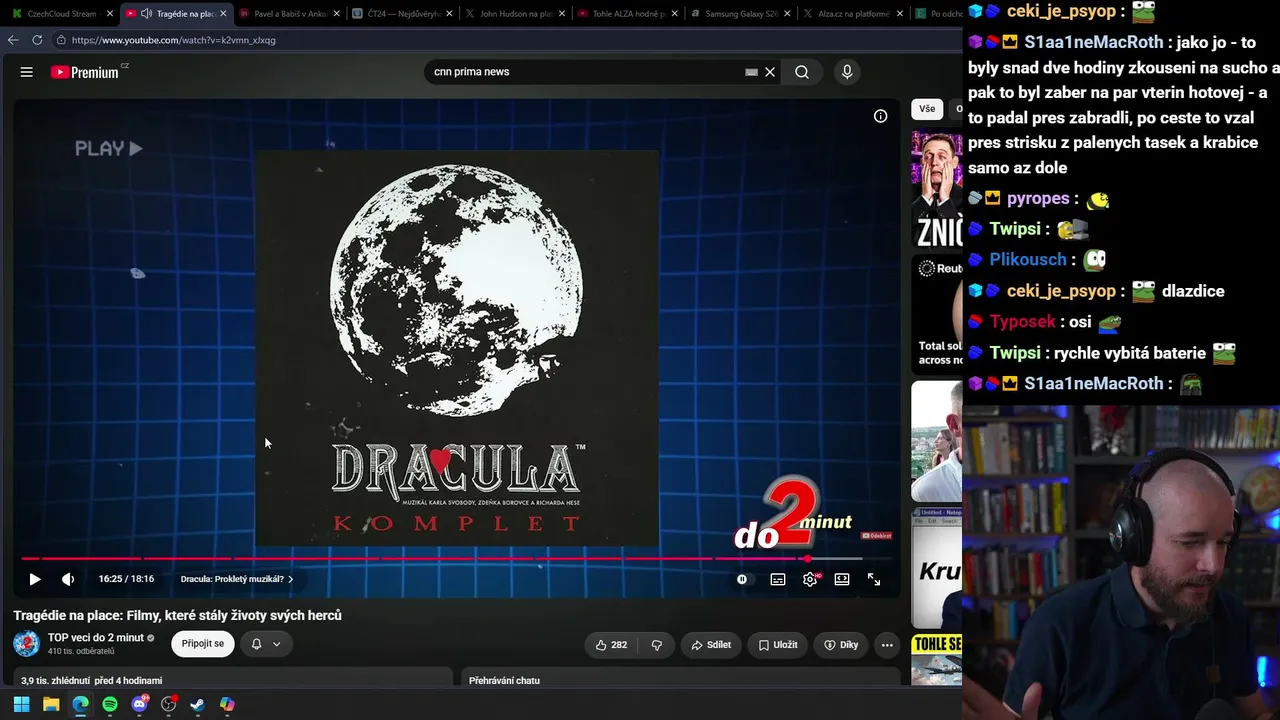Image resolution: width=1280 pixels, height=720 pixels.
Task: Click chat username pyropes
Action: (x=1038, y=198)
